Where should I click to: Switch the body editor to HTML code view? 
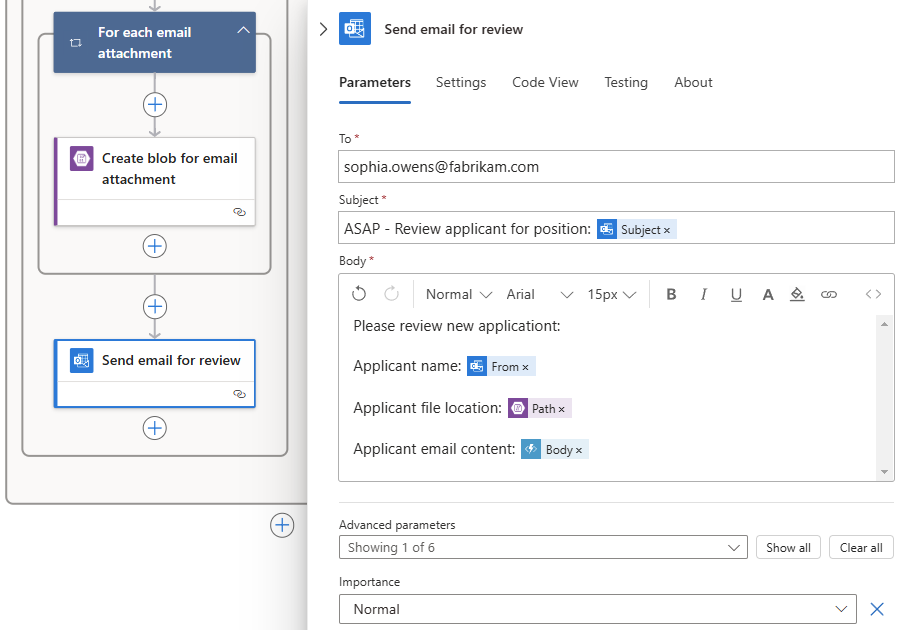tap(873, 293)
